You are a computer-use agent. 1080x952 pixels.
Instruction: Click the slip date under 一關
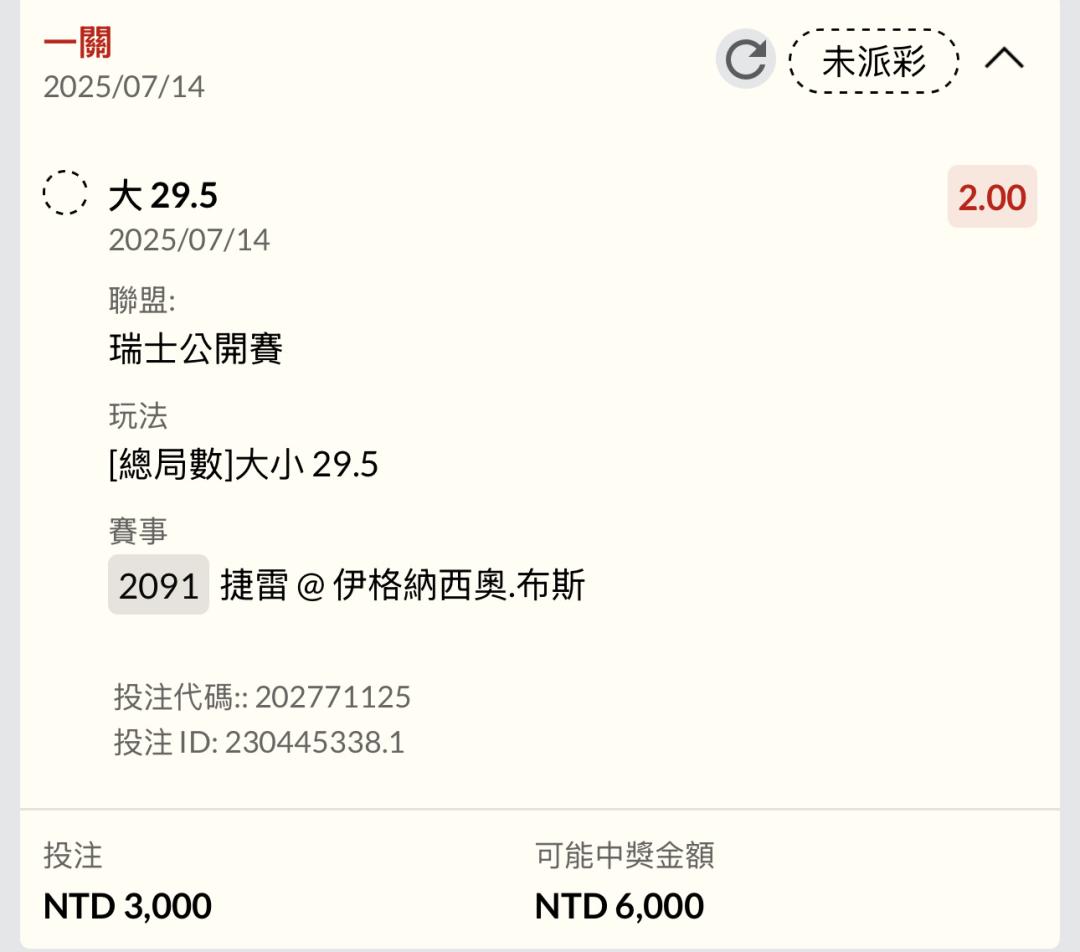124,87
